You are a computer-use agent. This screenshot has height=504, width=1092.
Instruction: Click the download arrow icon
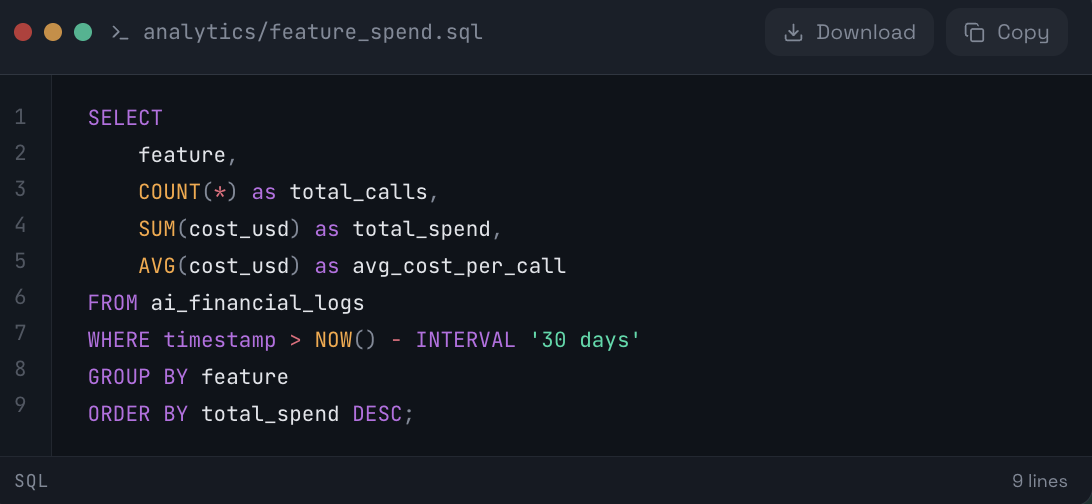pyautogui.click(x=793, y=32)
